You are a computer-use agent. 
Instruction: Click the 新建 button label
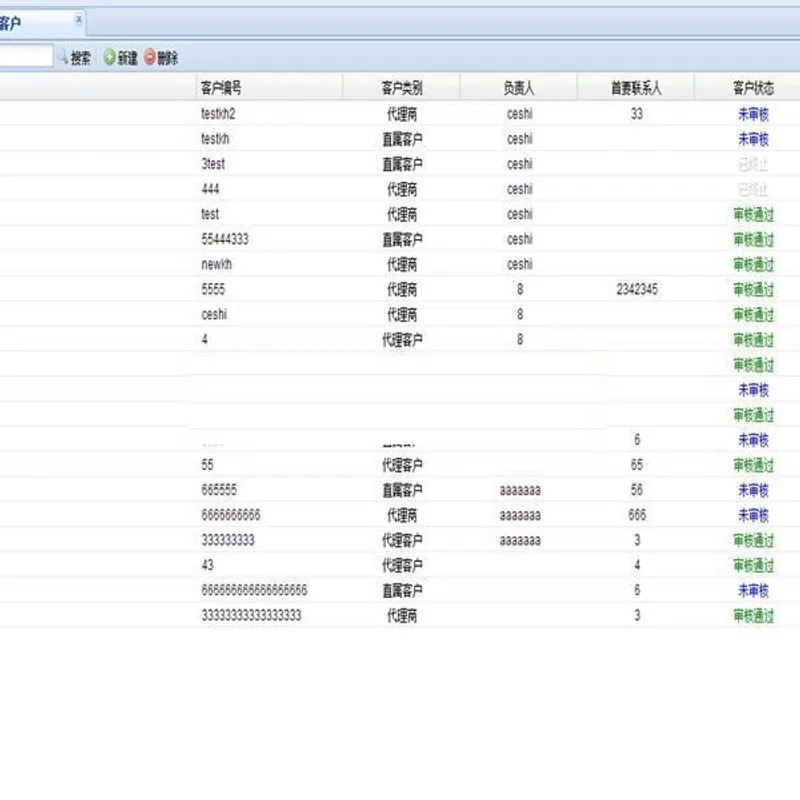[128, 58]
